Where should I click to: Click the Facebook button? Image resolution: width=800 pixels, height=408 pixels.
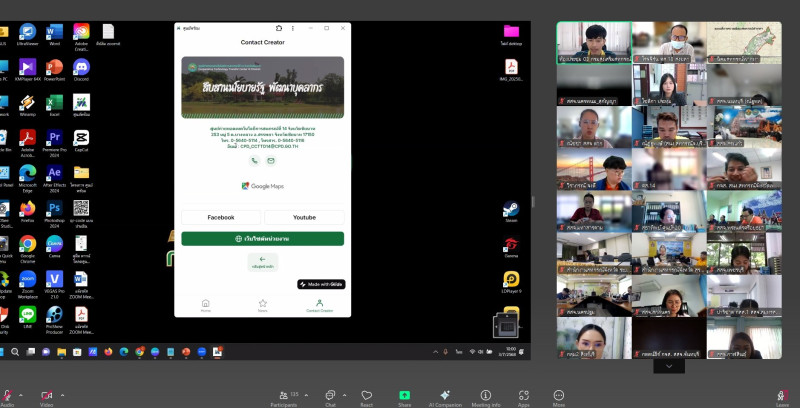[x=221, y=217]
